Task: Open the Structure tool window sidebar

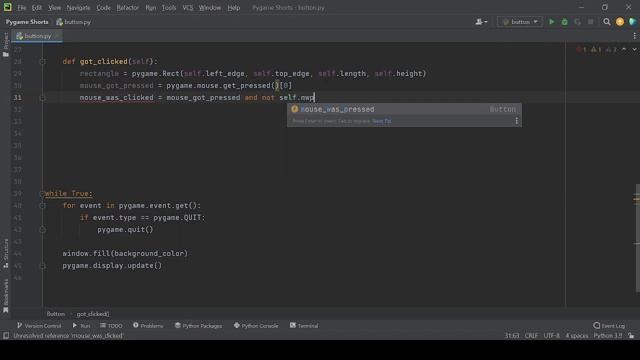Action: pyautogui.click(x=6, y=253)
